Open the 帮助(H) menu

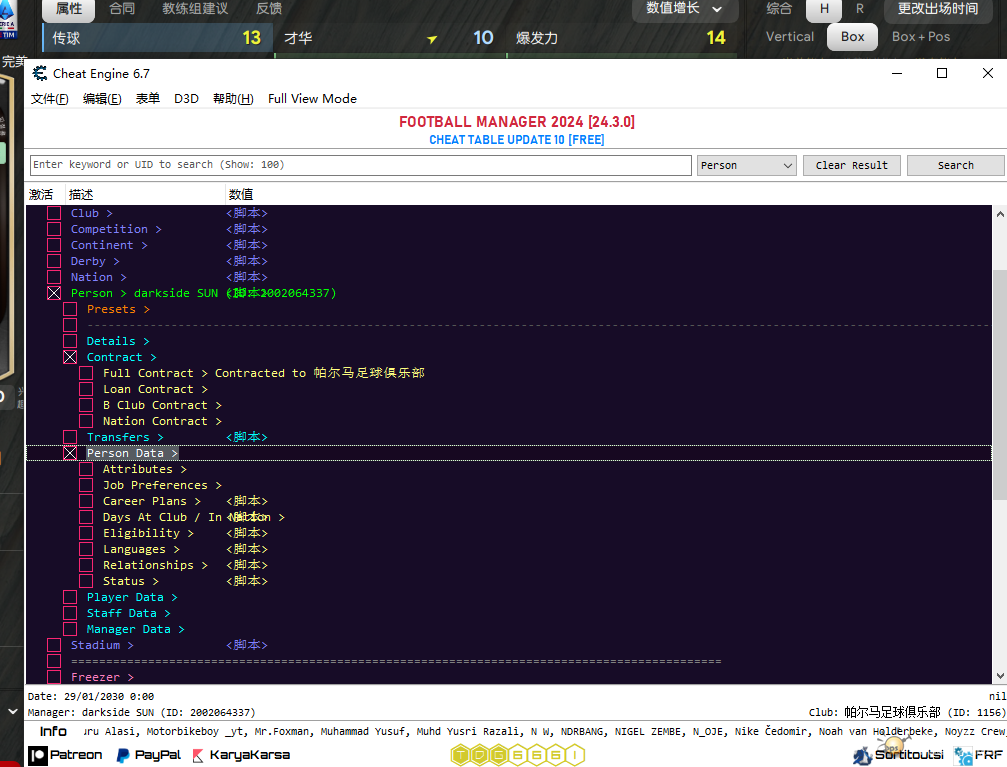[x=233, y=99]
